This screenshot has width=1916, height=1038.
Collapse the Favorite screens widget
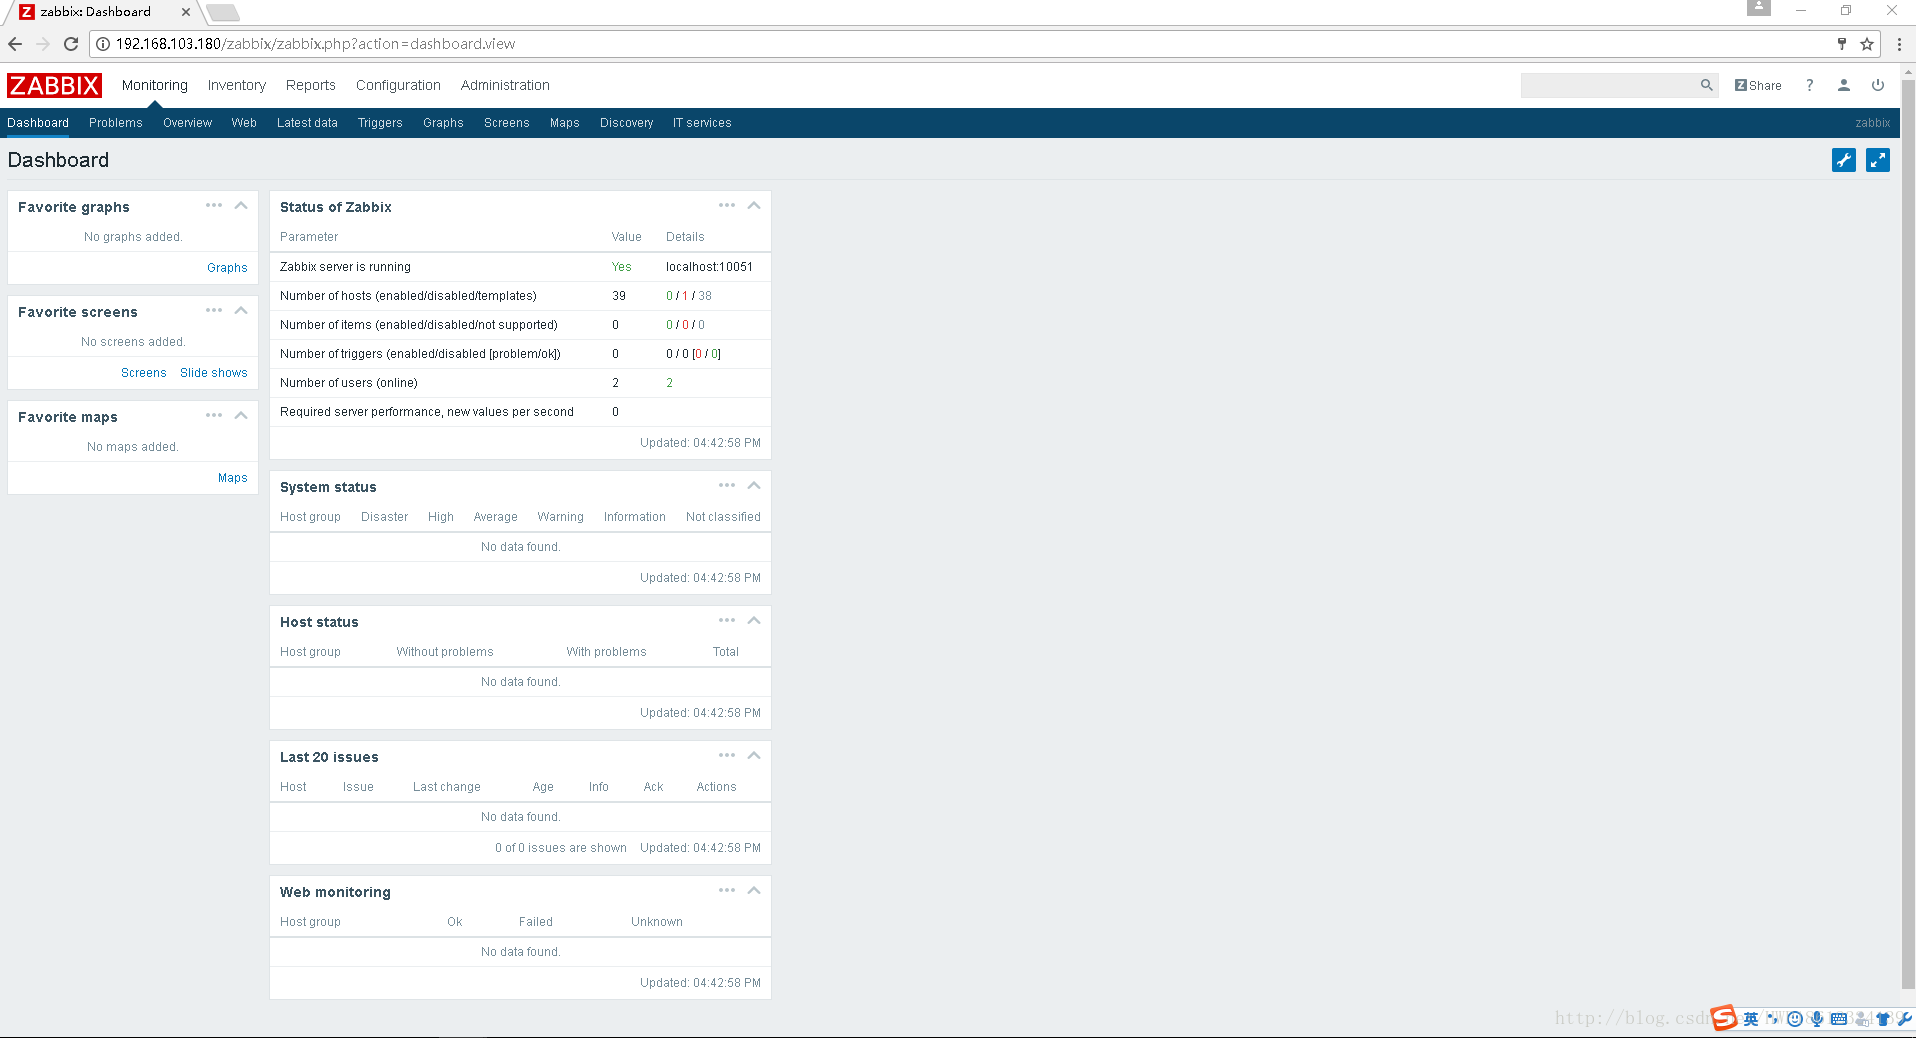(241, 311)
